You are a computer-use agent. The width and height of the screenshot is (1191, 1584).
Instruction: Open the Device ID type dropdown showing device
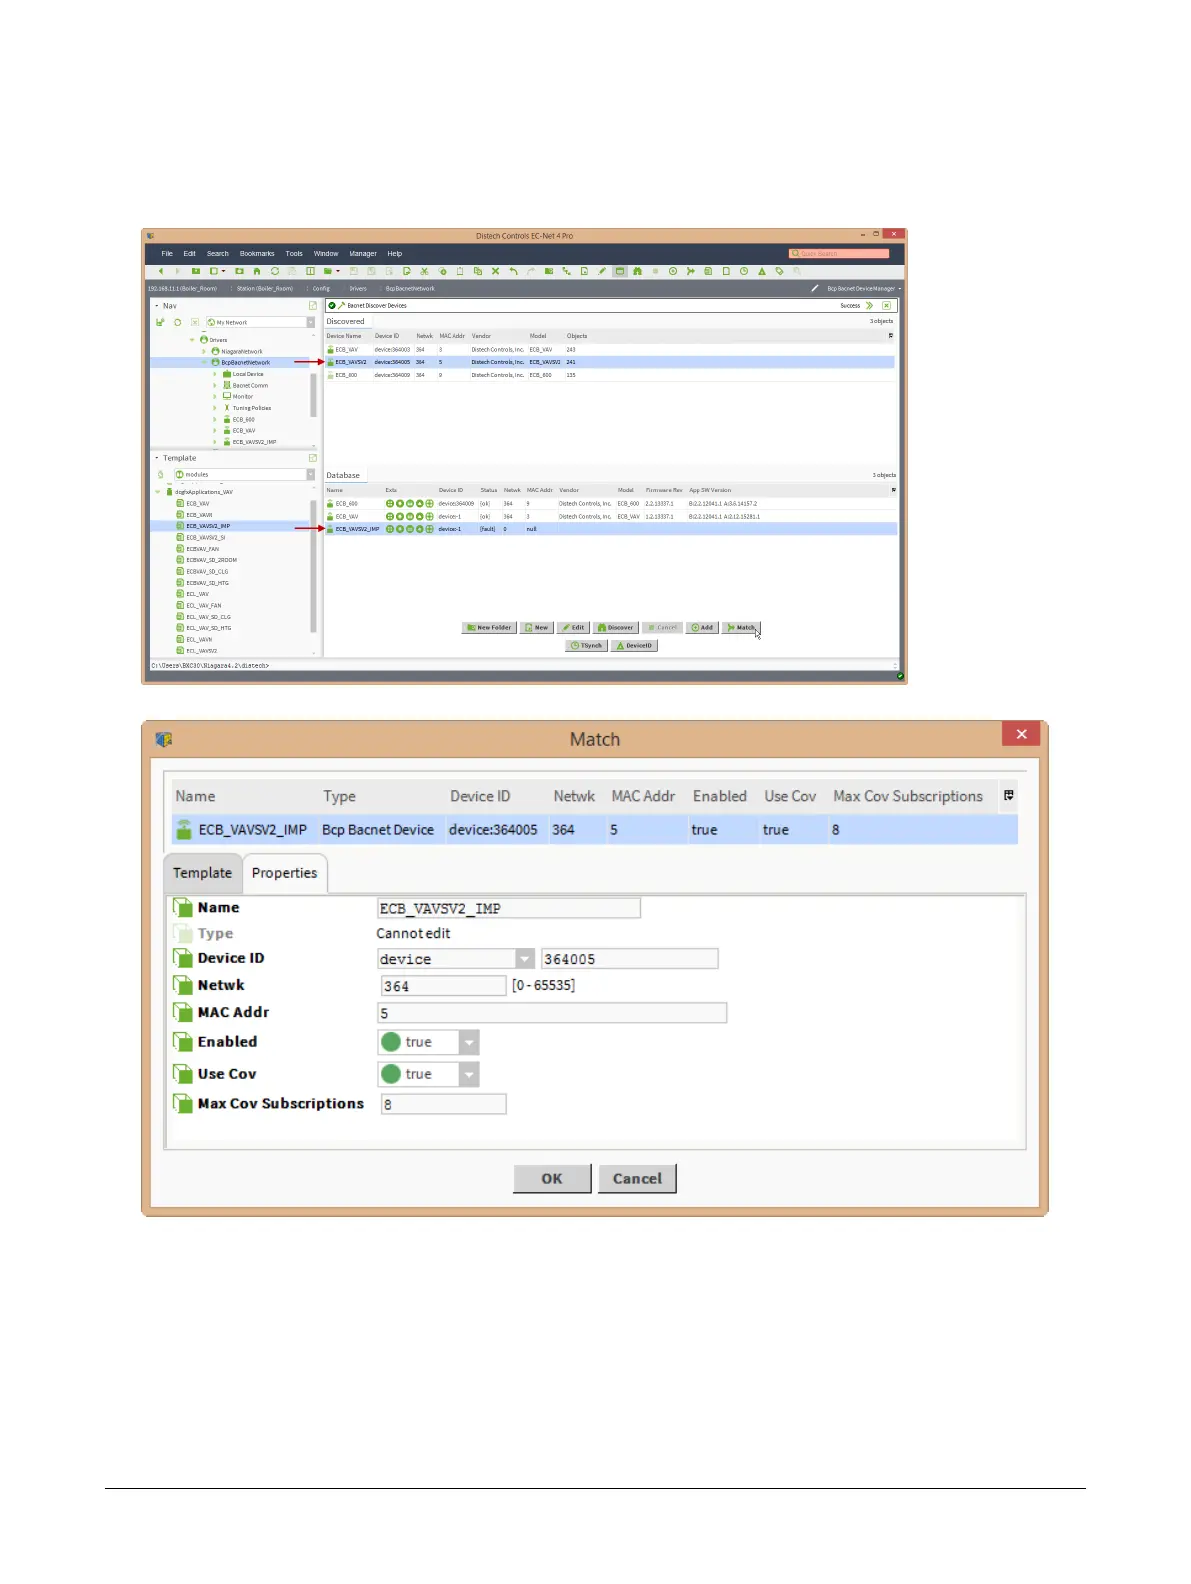coord(525,959)
